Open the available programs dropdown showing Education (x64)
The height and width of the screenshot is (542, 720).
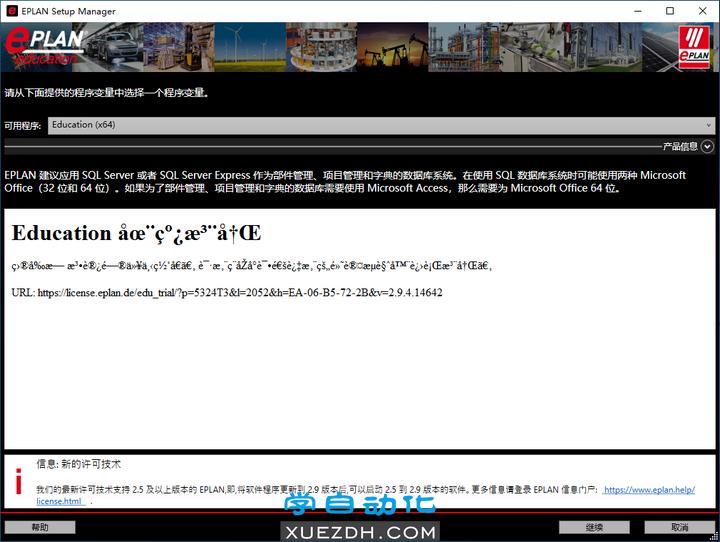381,125
